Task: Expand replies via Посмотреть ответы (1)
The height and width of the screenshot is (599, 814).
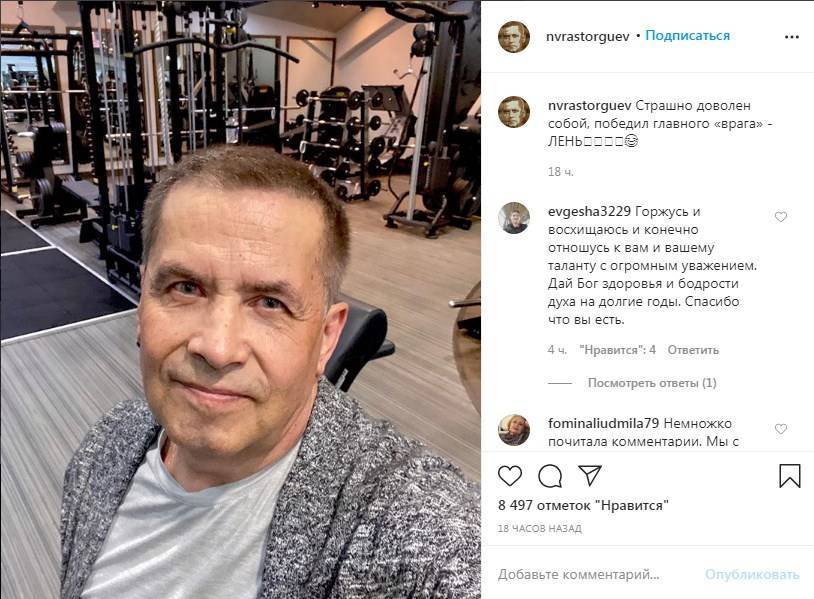Action: pyautogui.click(x=652, y=383)
